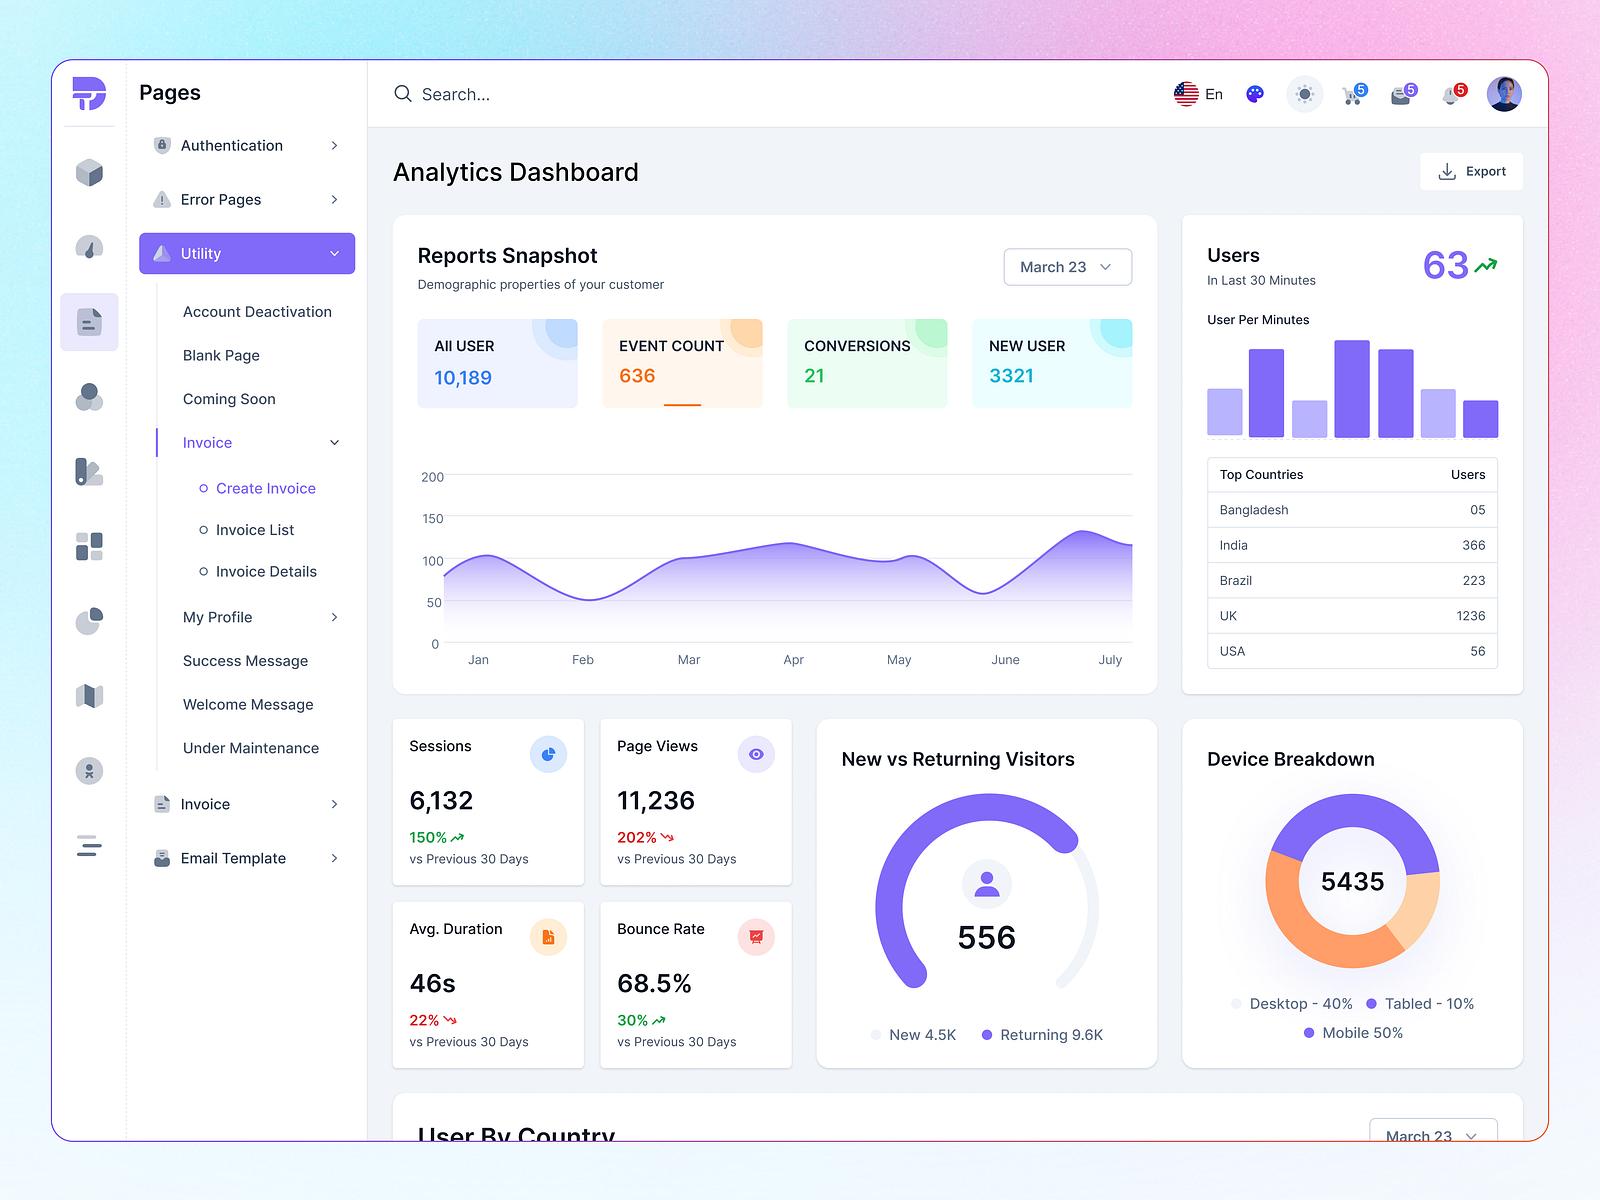Open the messages inbox icon
Image resolution: width=1600 pixels, height=1200 pixels.
click(x=1402, y=95)
